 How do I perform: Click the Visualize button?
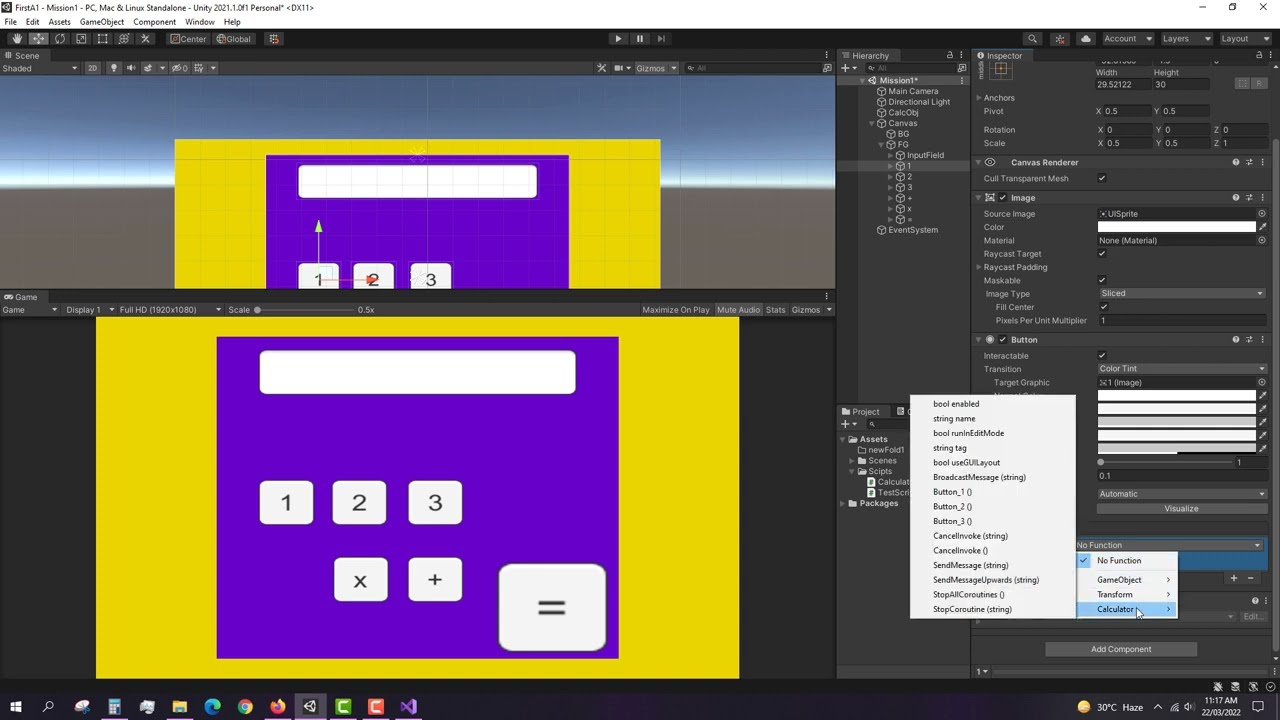click(1181, 509)
